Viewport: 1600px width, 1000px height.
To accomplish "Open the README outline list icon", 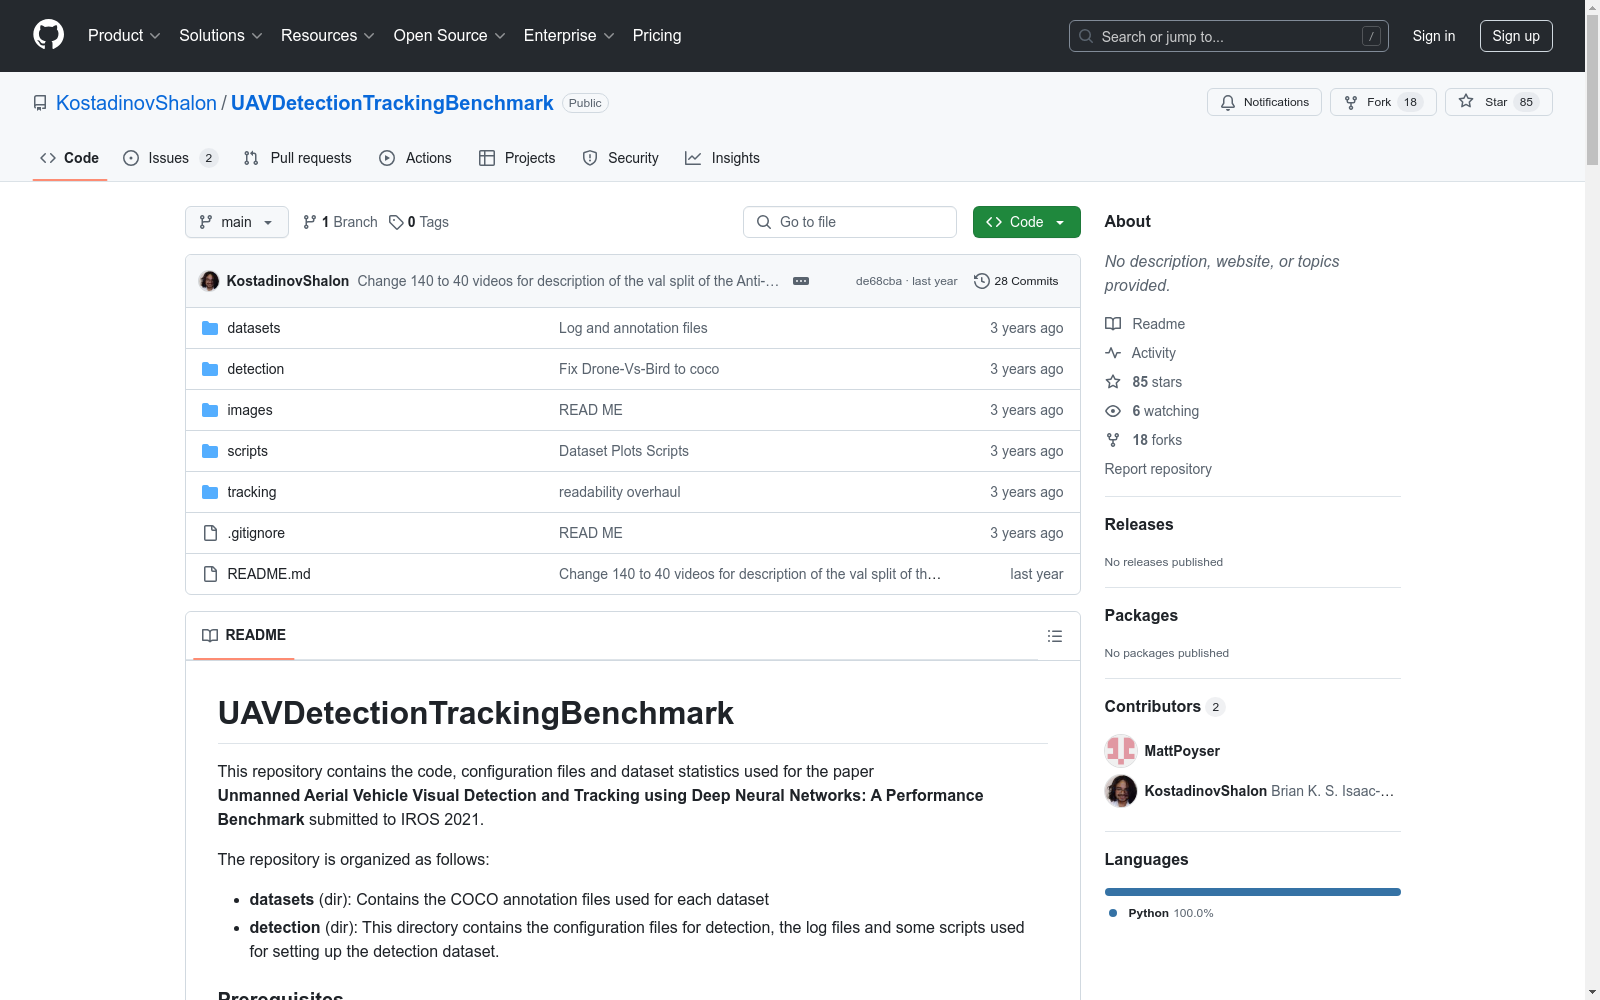I will (x=1054, y=636).
